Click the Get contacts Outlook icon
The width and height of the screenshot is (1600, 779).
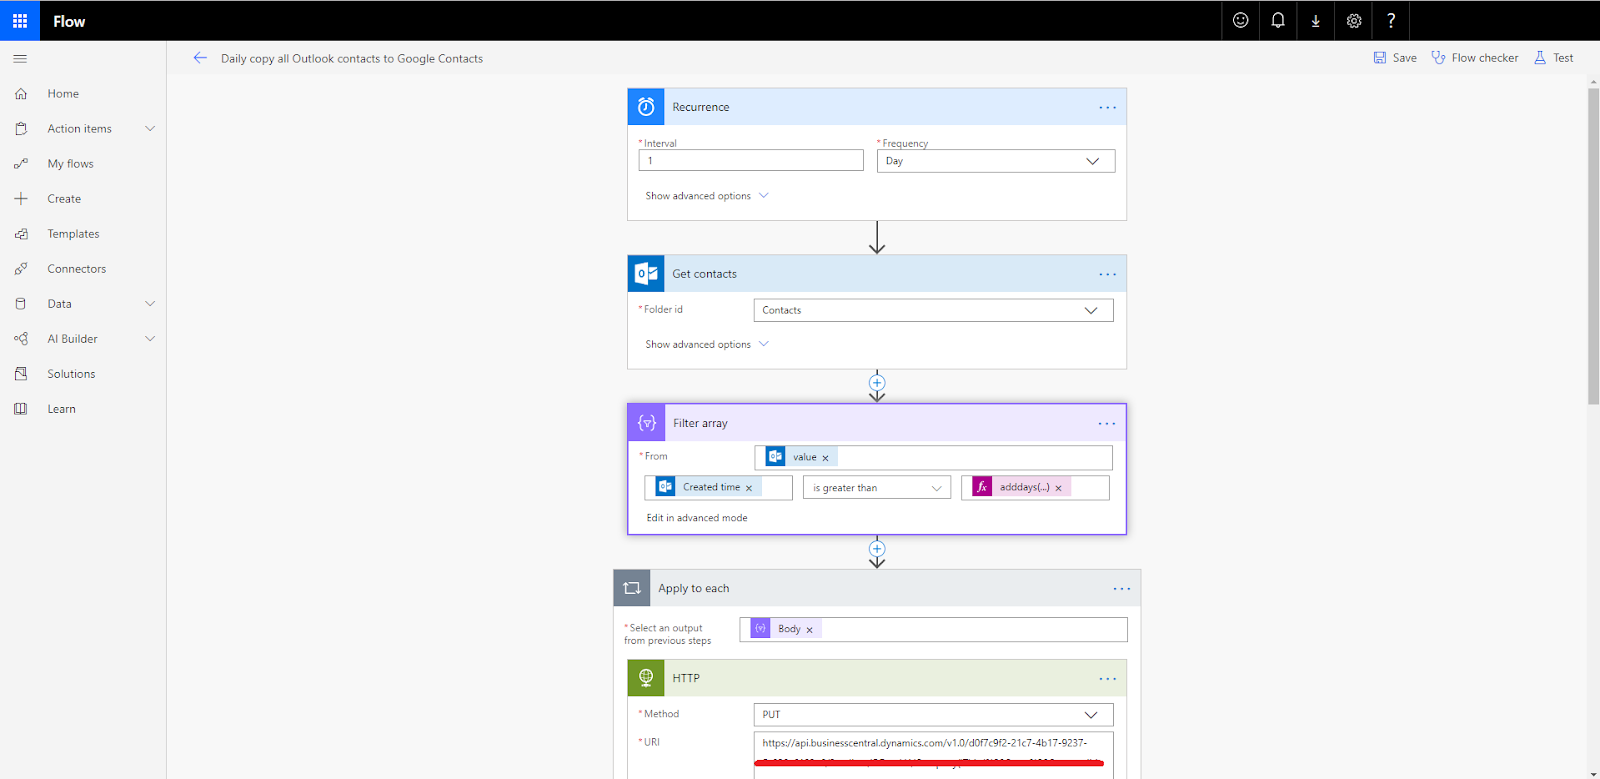[x=646, y=274]
